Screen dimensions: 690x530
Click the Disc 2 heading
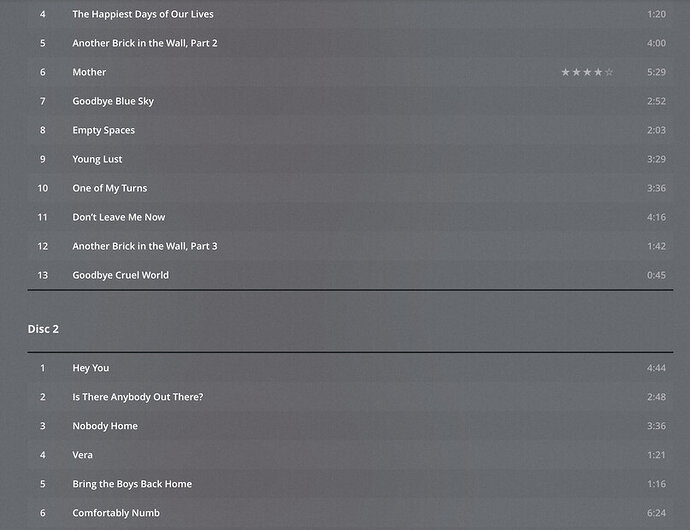coord(43,329)
